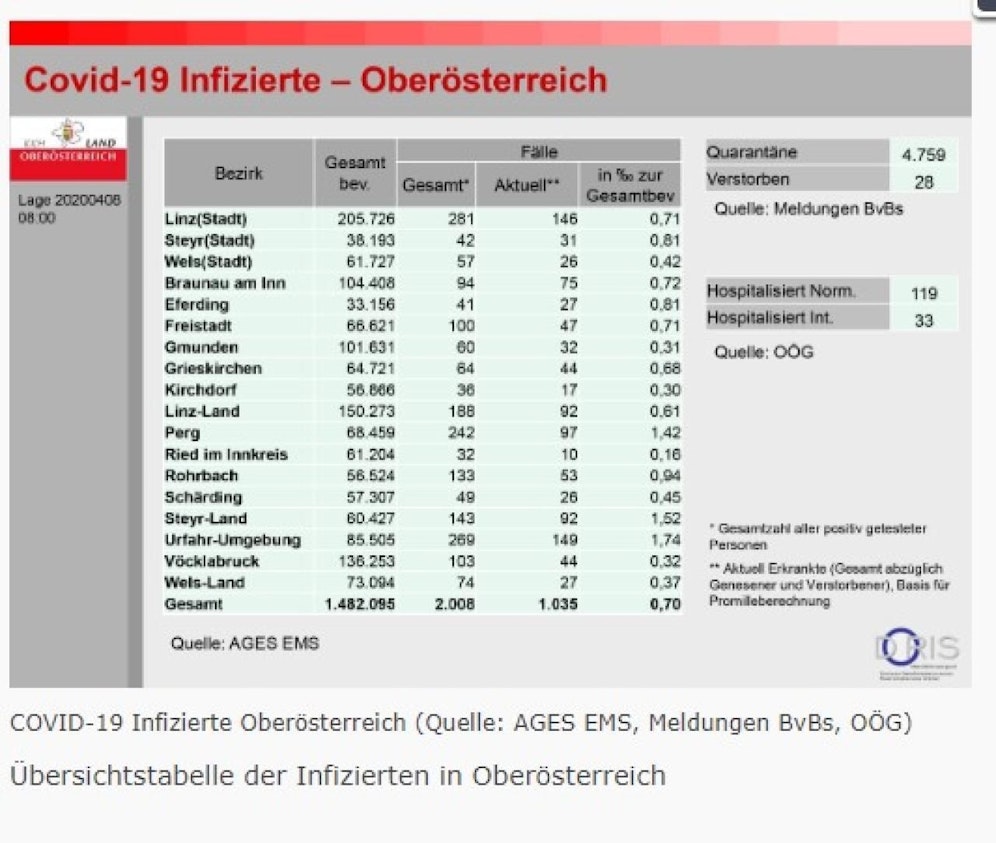Select the red OBERÖSTERREICH banner icon
The height and width of the screenshot is (843, 996).
tap(69, 158)
